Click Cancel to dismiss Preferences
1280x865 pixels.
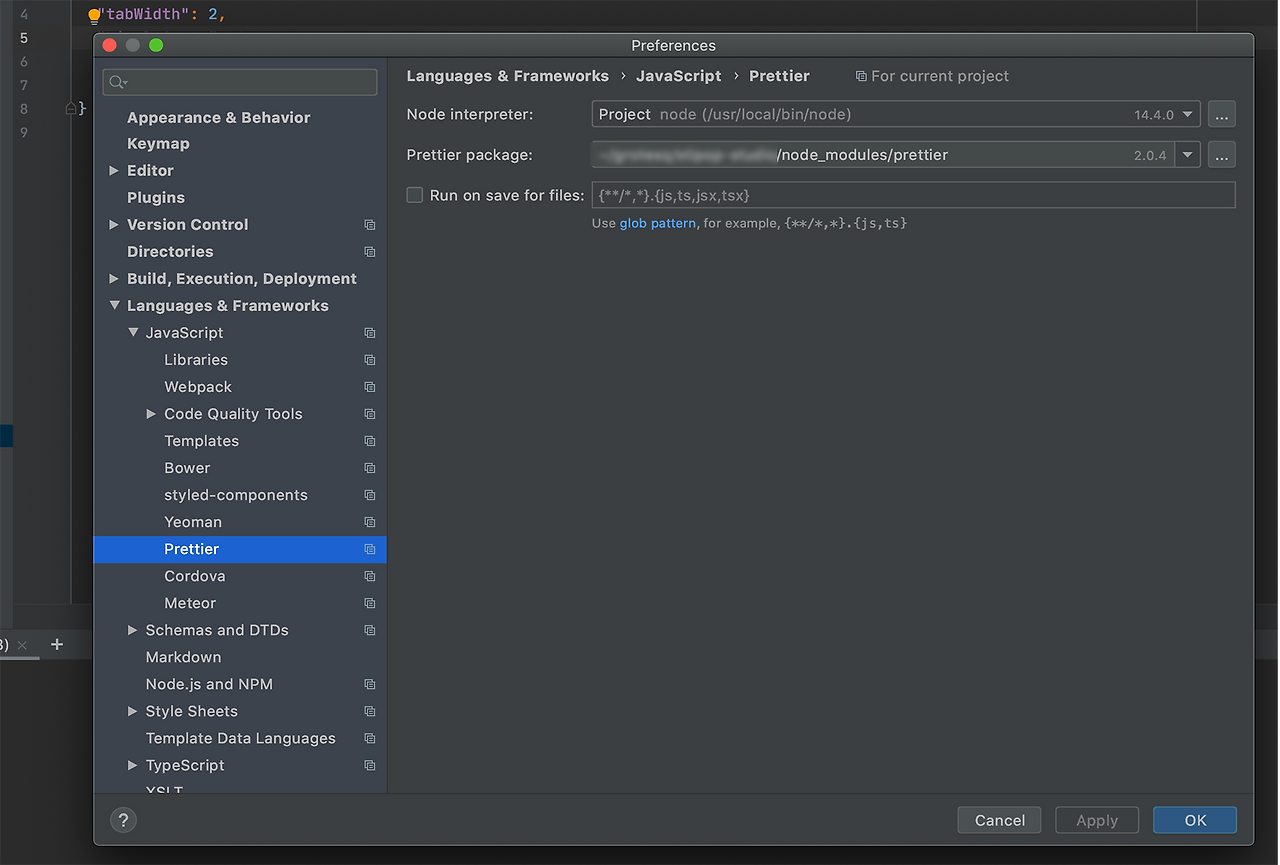[1000, 820]
